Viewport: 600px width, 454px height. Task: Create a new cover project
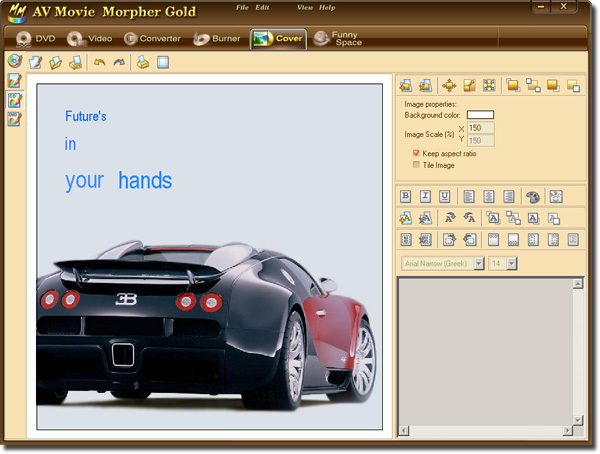36,62
